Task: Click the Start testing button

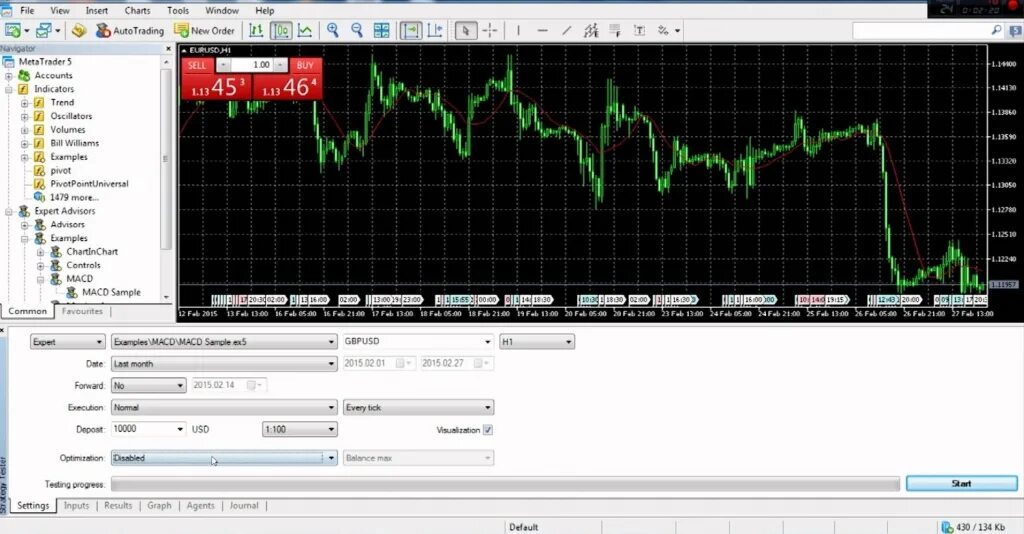Action: click(961, 484)
